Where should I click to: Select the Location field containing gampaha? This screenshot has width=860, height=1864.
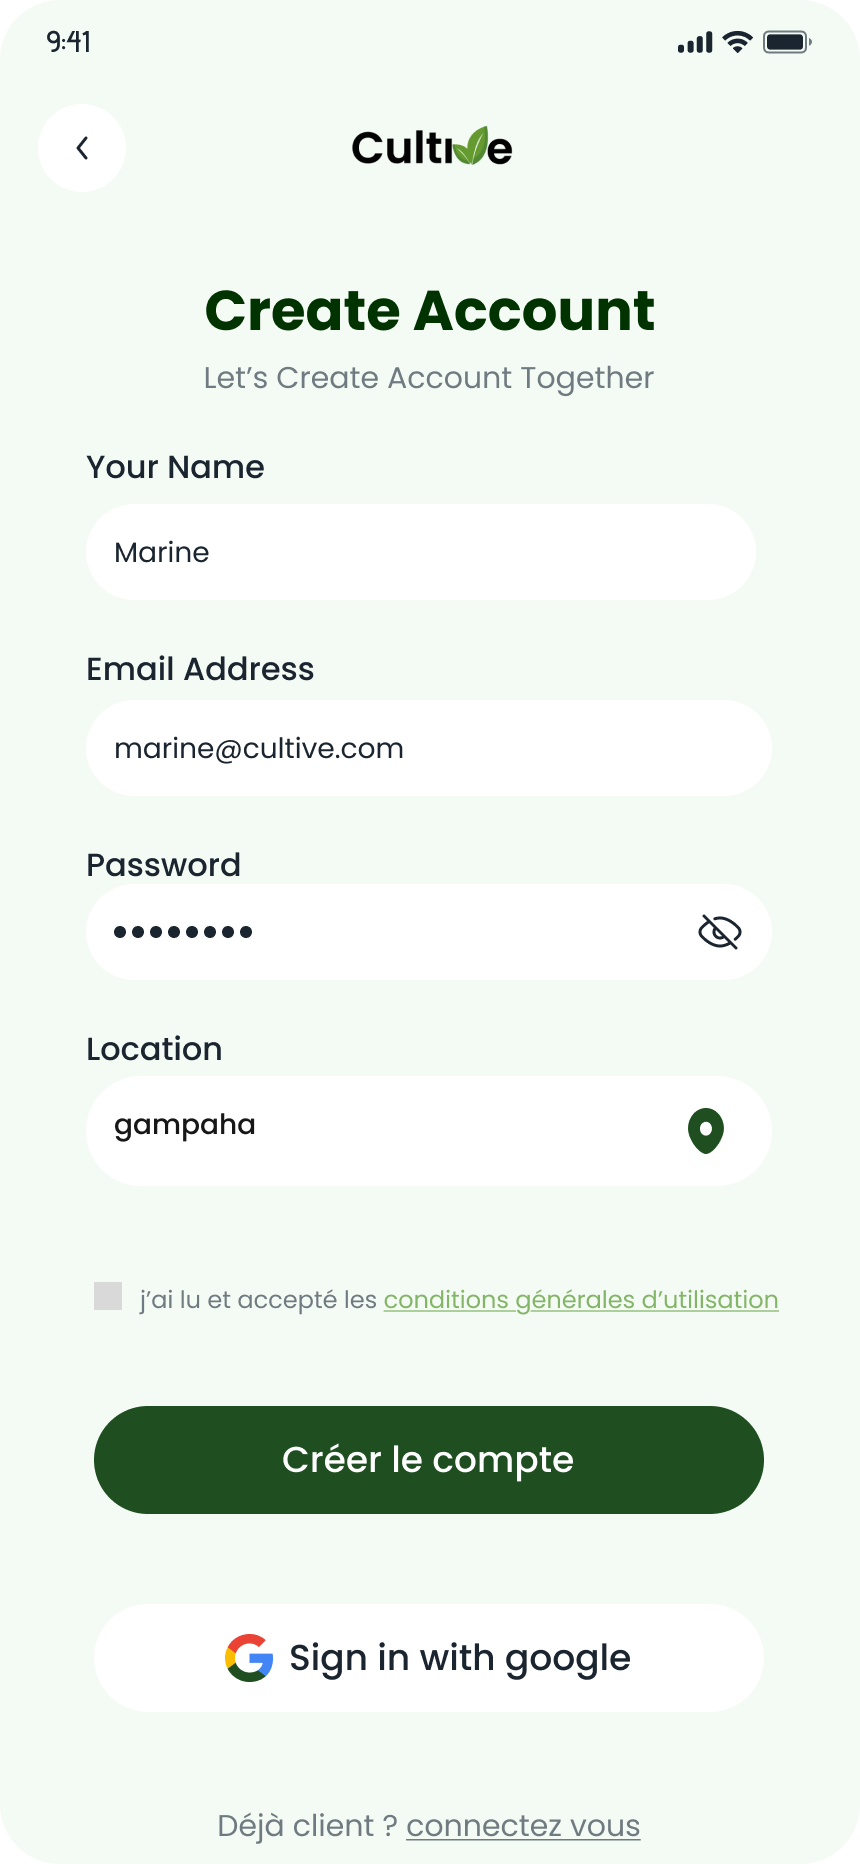tap(380, 1131)
